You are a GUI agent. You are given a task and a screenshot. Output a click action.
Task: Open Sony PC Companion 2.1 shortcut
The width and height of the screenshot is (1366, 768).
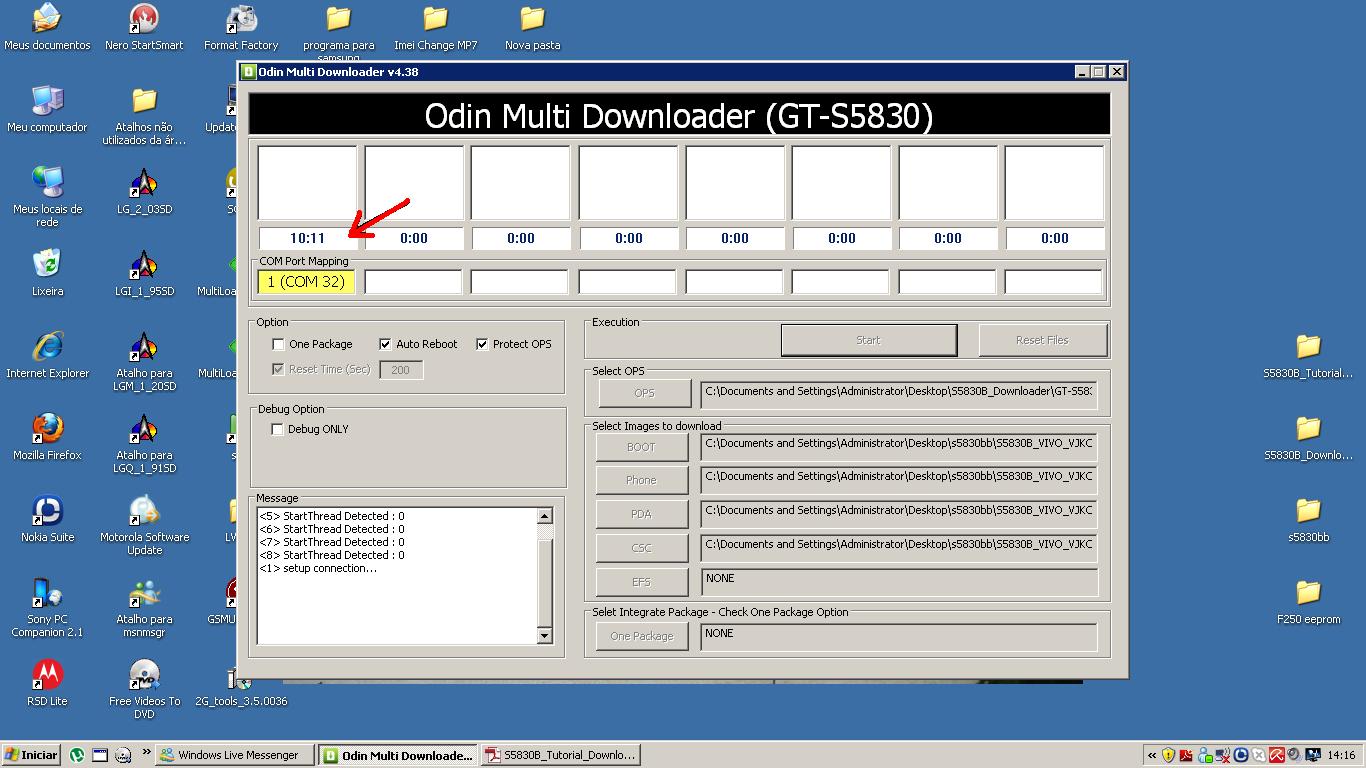tap(46, 607)
